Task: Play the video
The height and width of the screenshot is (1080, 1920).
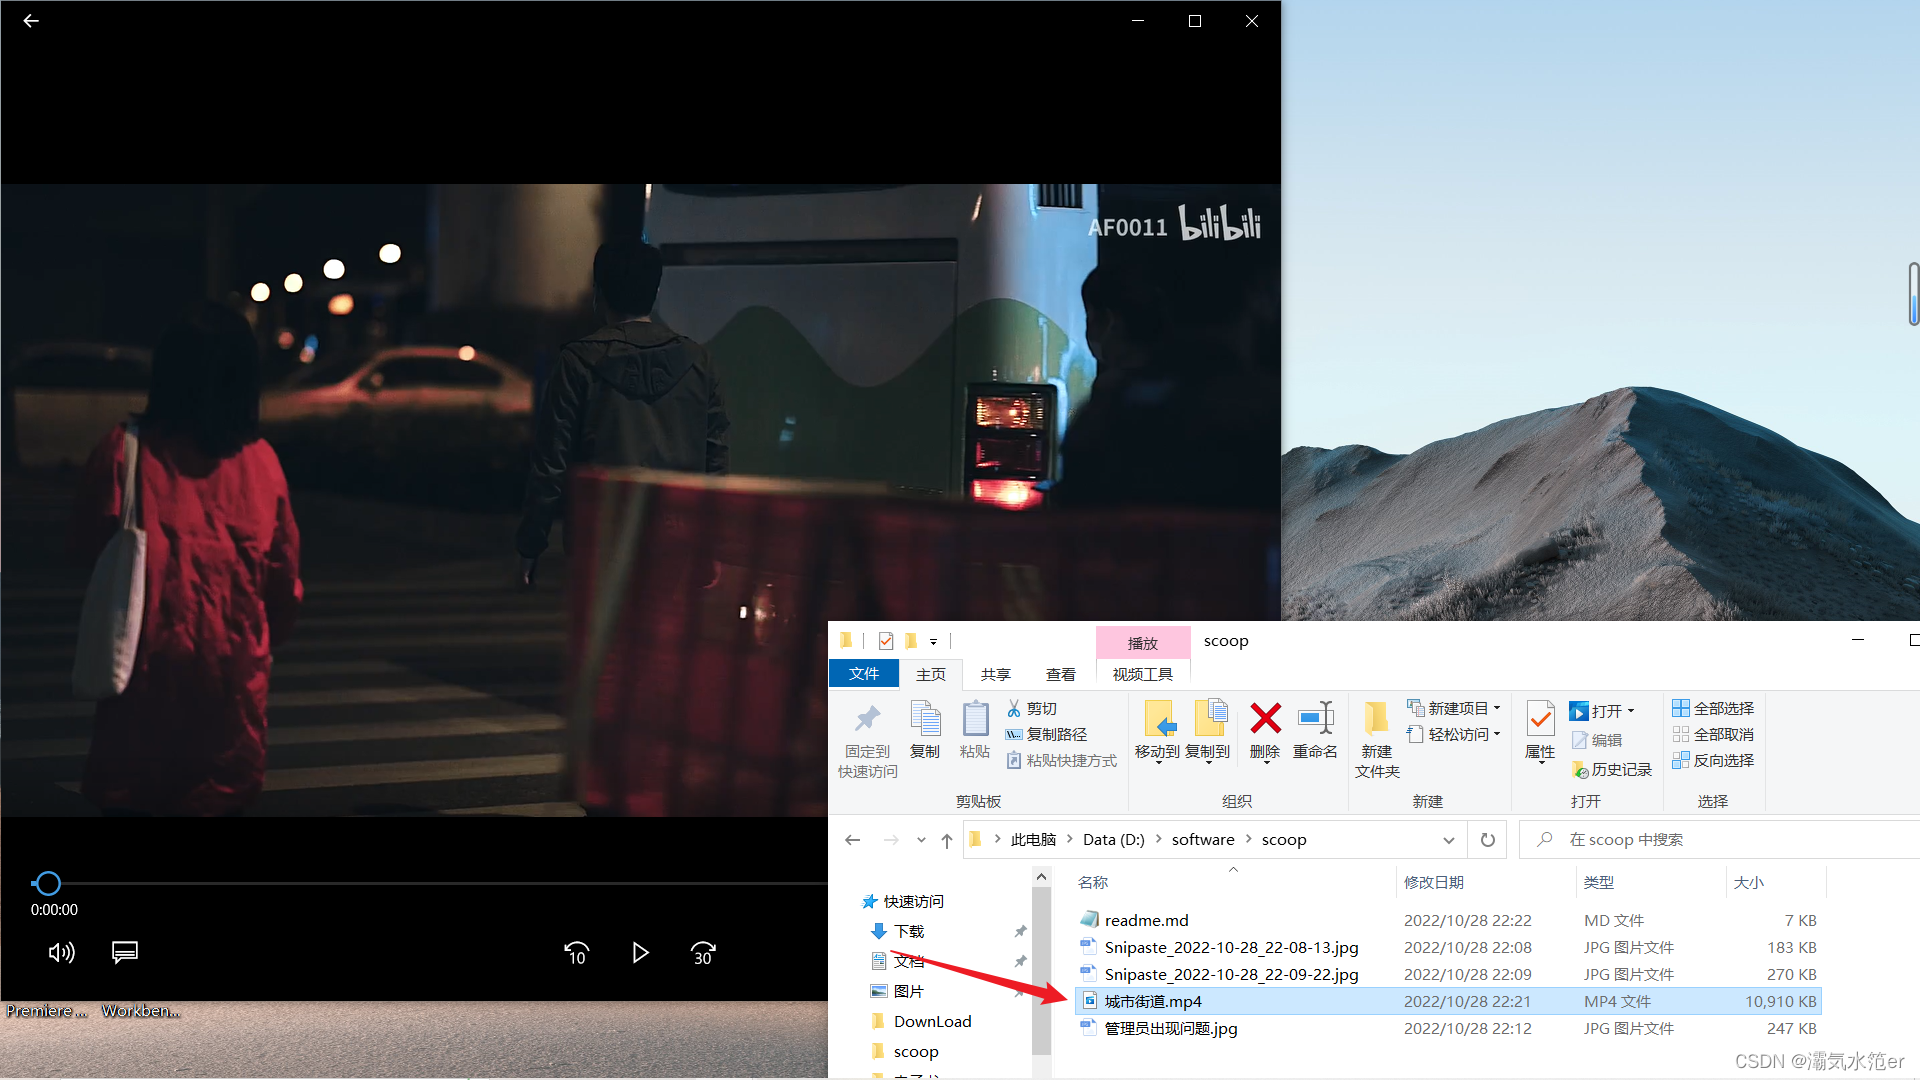Action: pyautogui.click(x=640, y=953)
